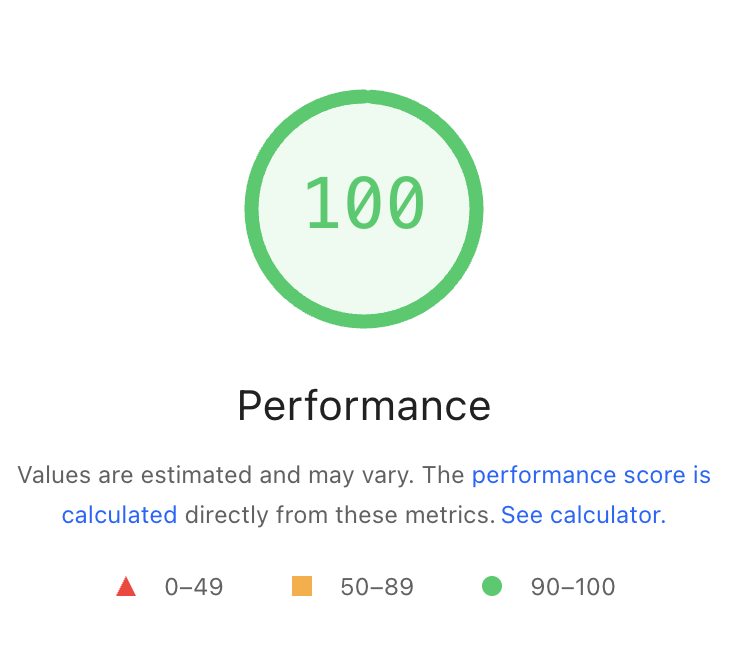Click the 0–49 score range label
Screen dimensions: 732x652
point(194,587)
